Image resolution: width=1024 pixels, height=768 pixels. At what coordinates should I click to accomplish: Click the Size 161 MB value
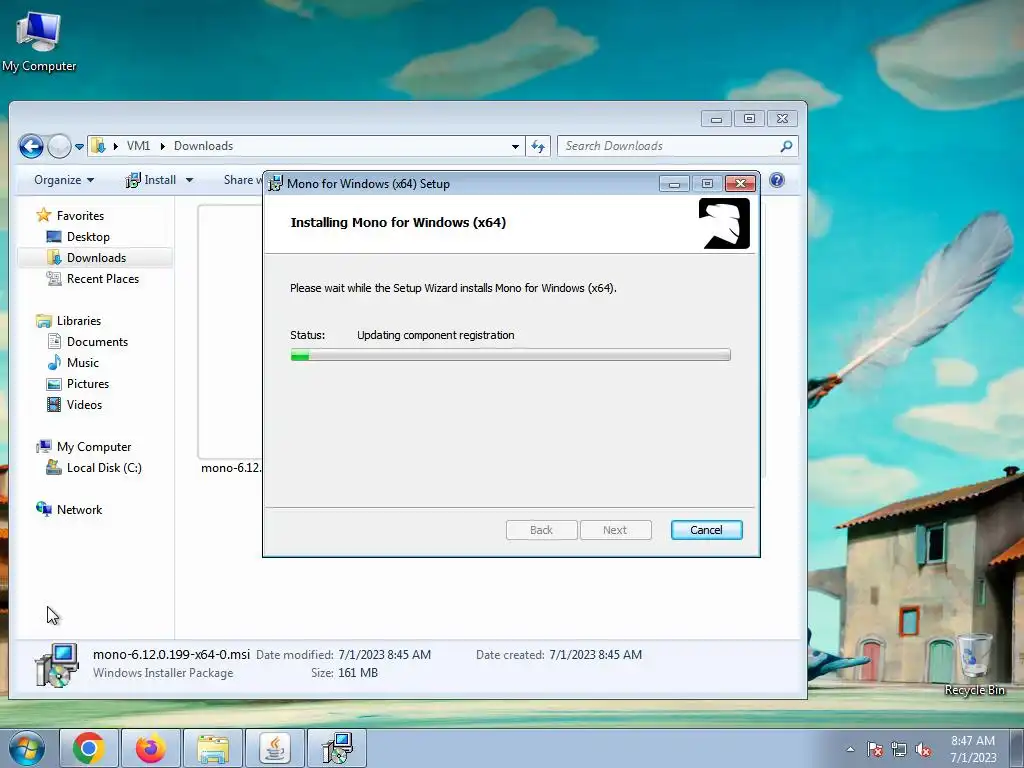coord(358,673)
